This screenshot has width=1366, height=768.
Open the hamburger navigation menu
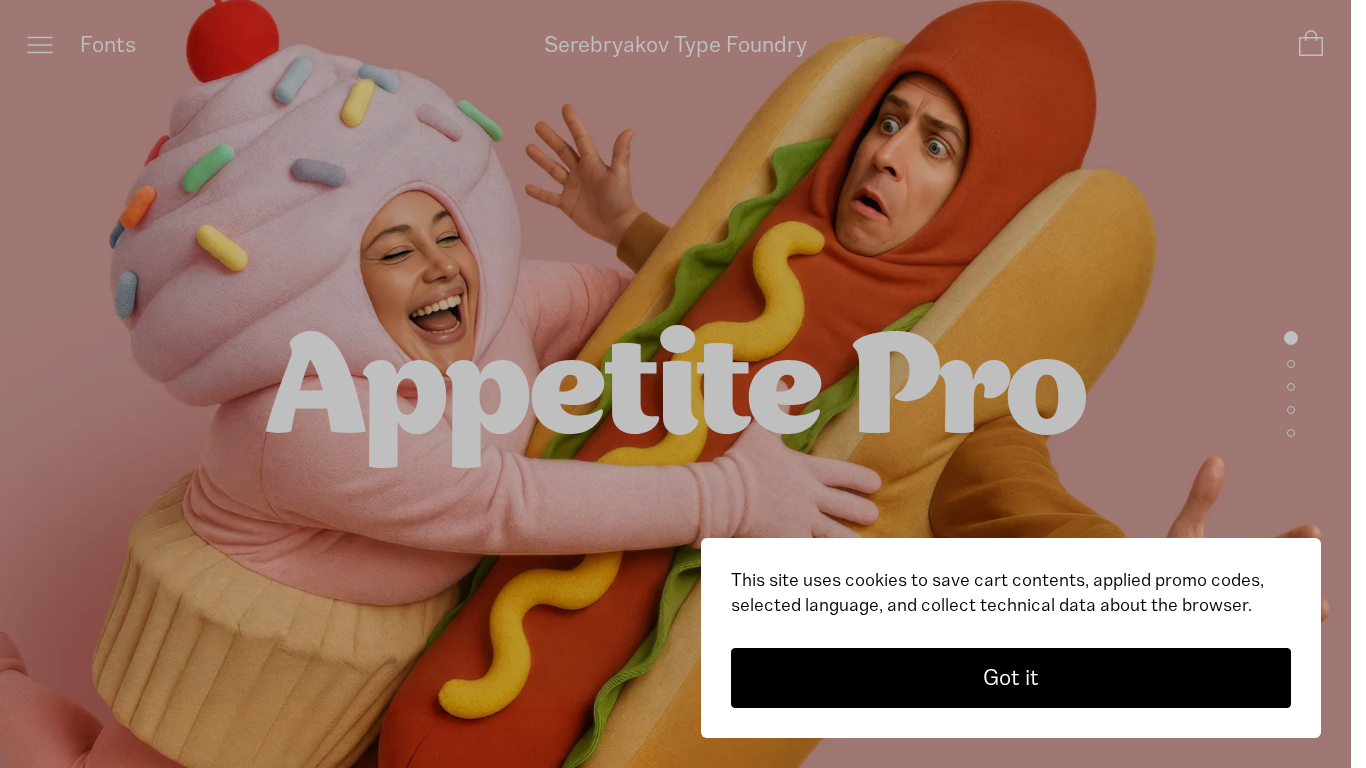tap(40, 45)
